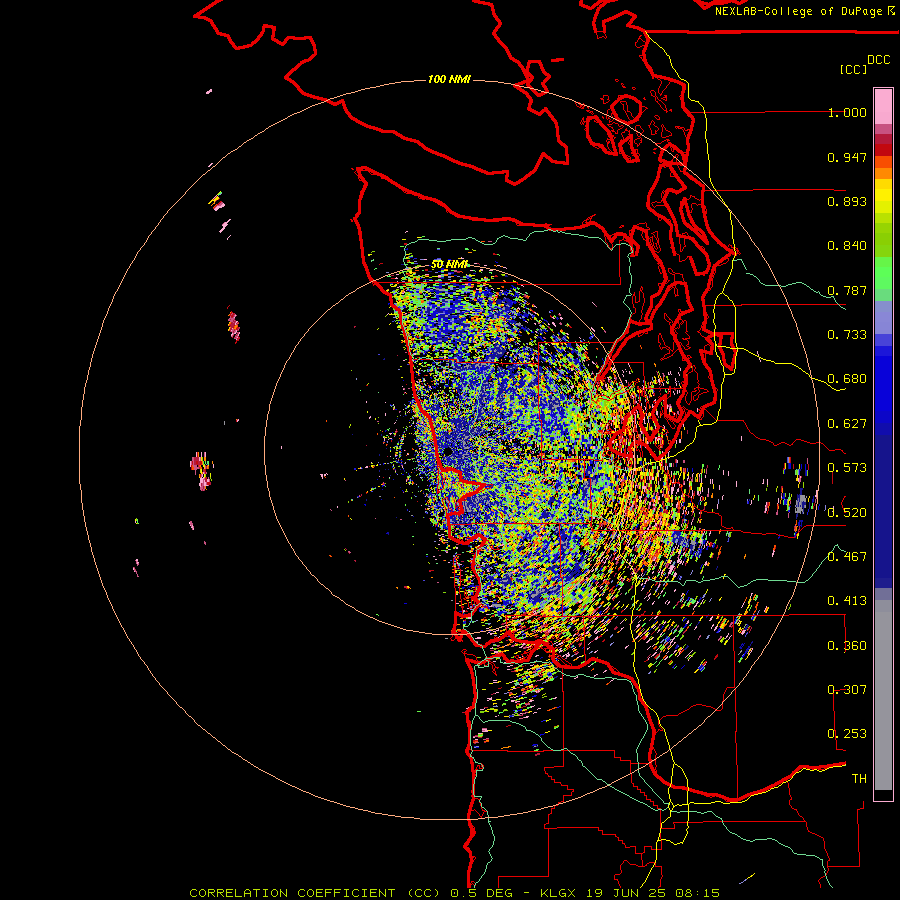The height and width of the screenshot is (900, 900).
Task: Click the DCC legend title
Action: (879, 60)
